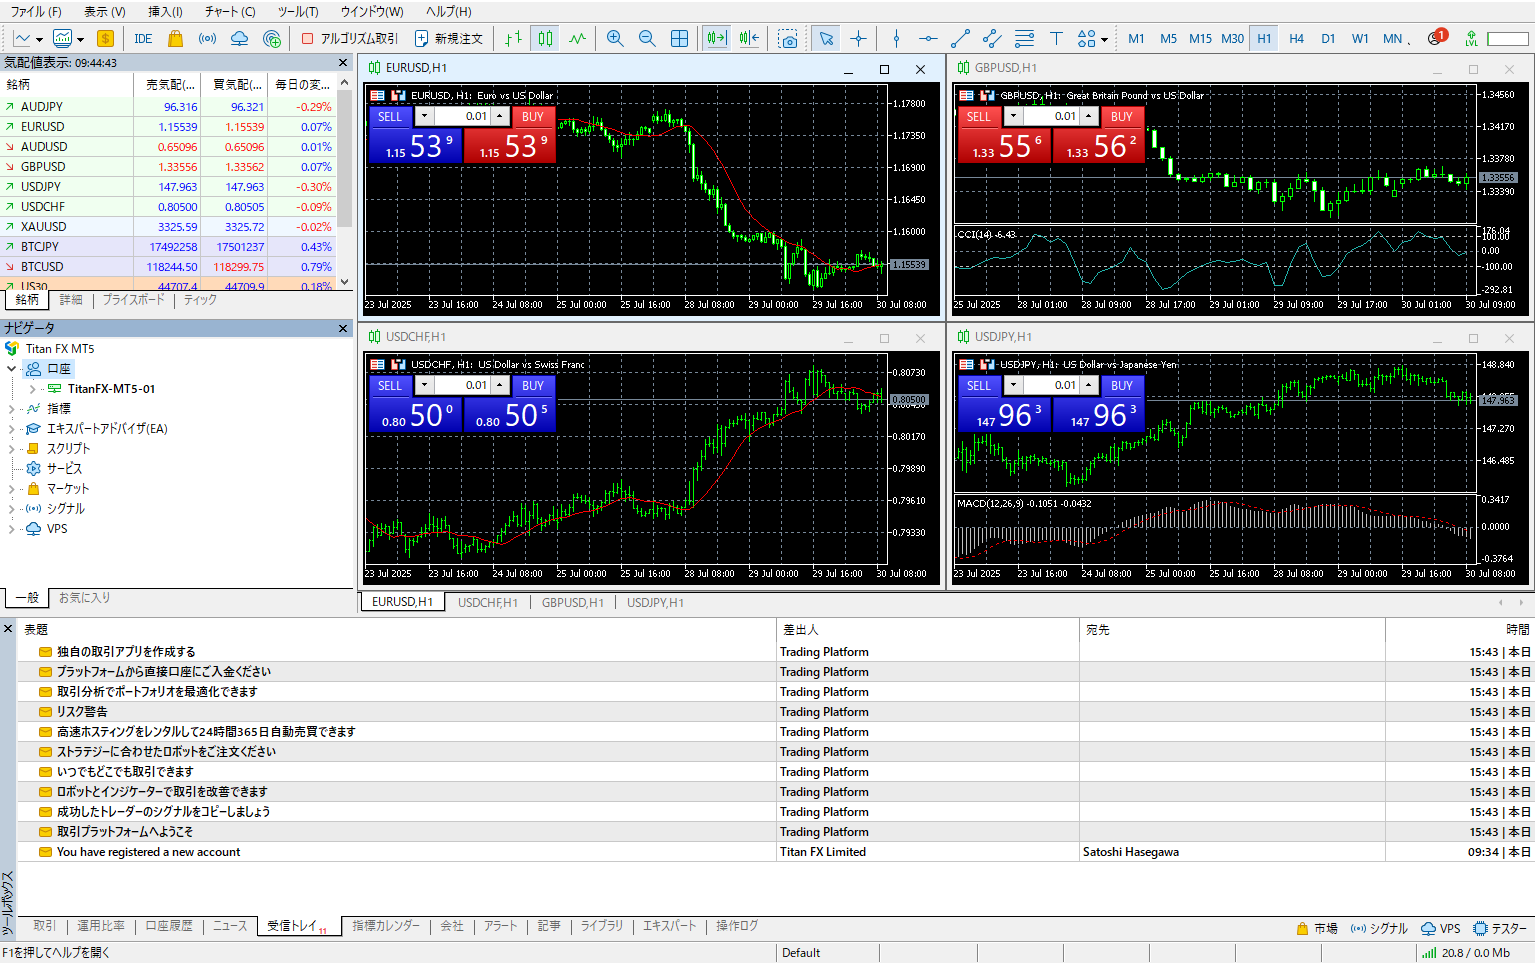Select the D1 timeframe

coord(1328,39)
